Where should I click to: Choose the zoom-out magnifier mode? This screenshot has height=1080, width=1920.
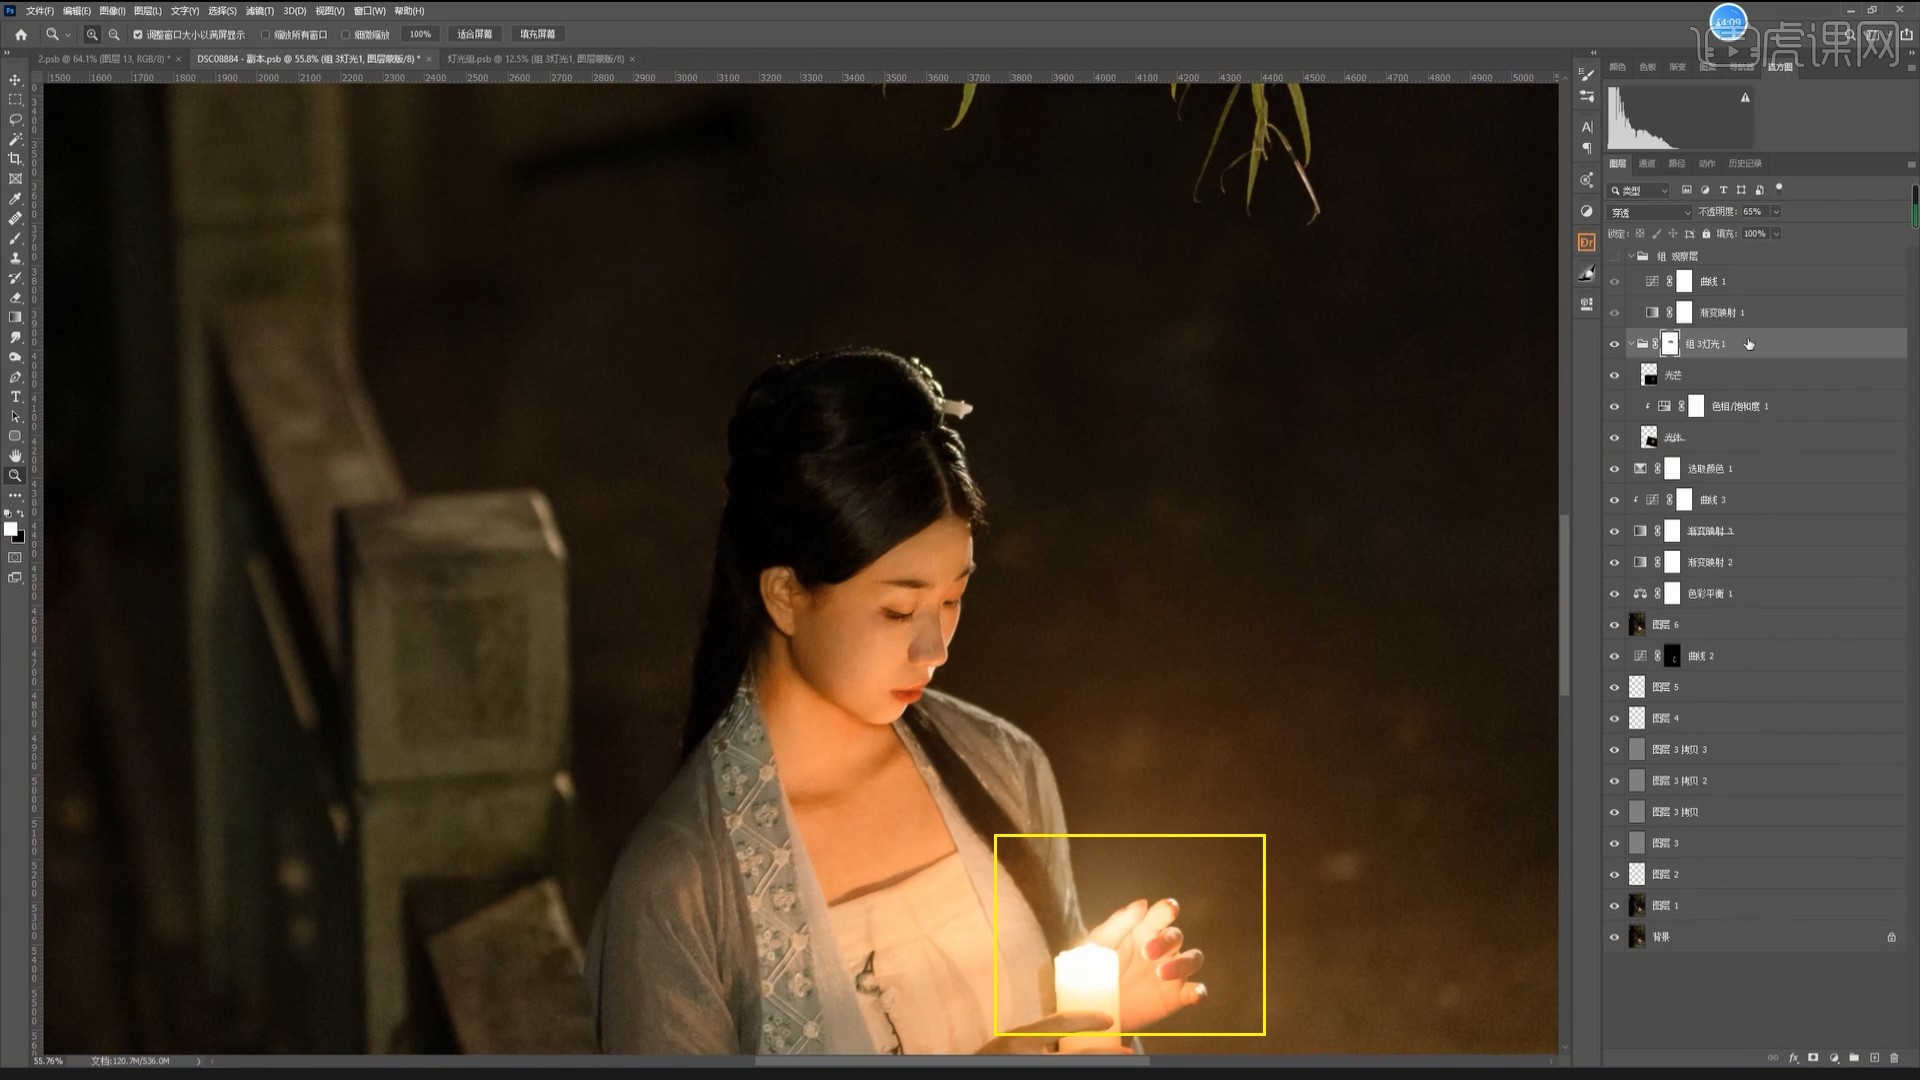114,34
